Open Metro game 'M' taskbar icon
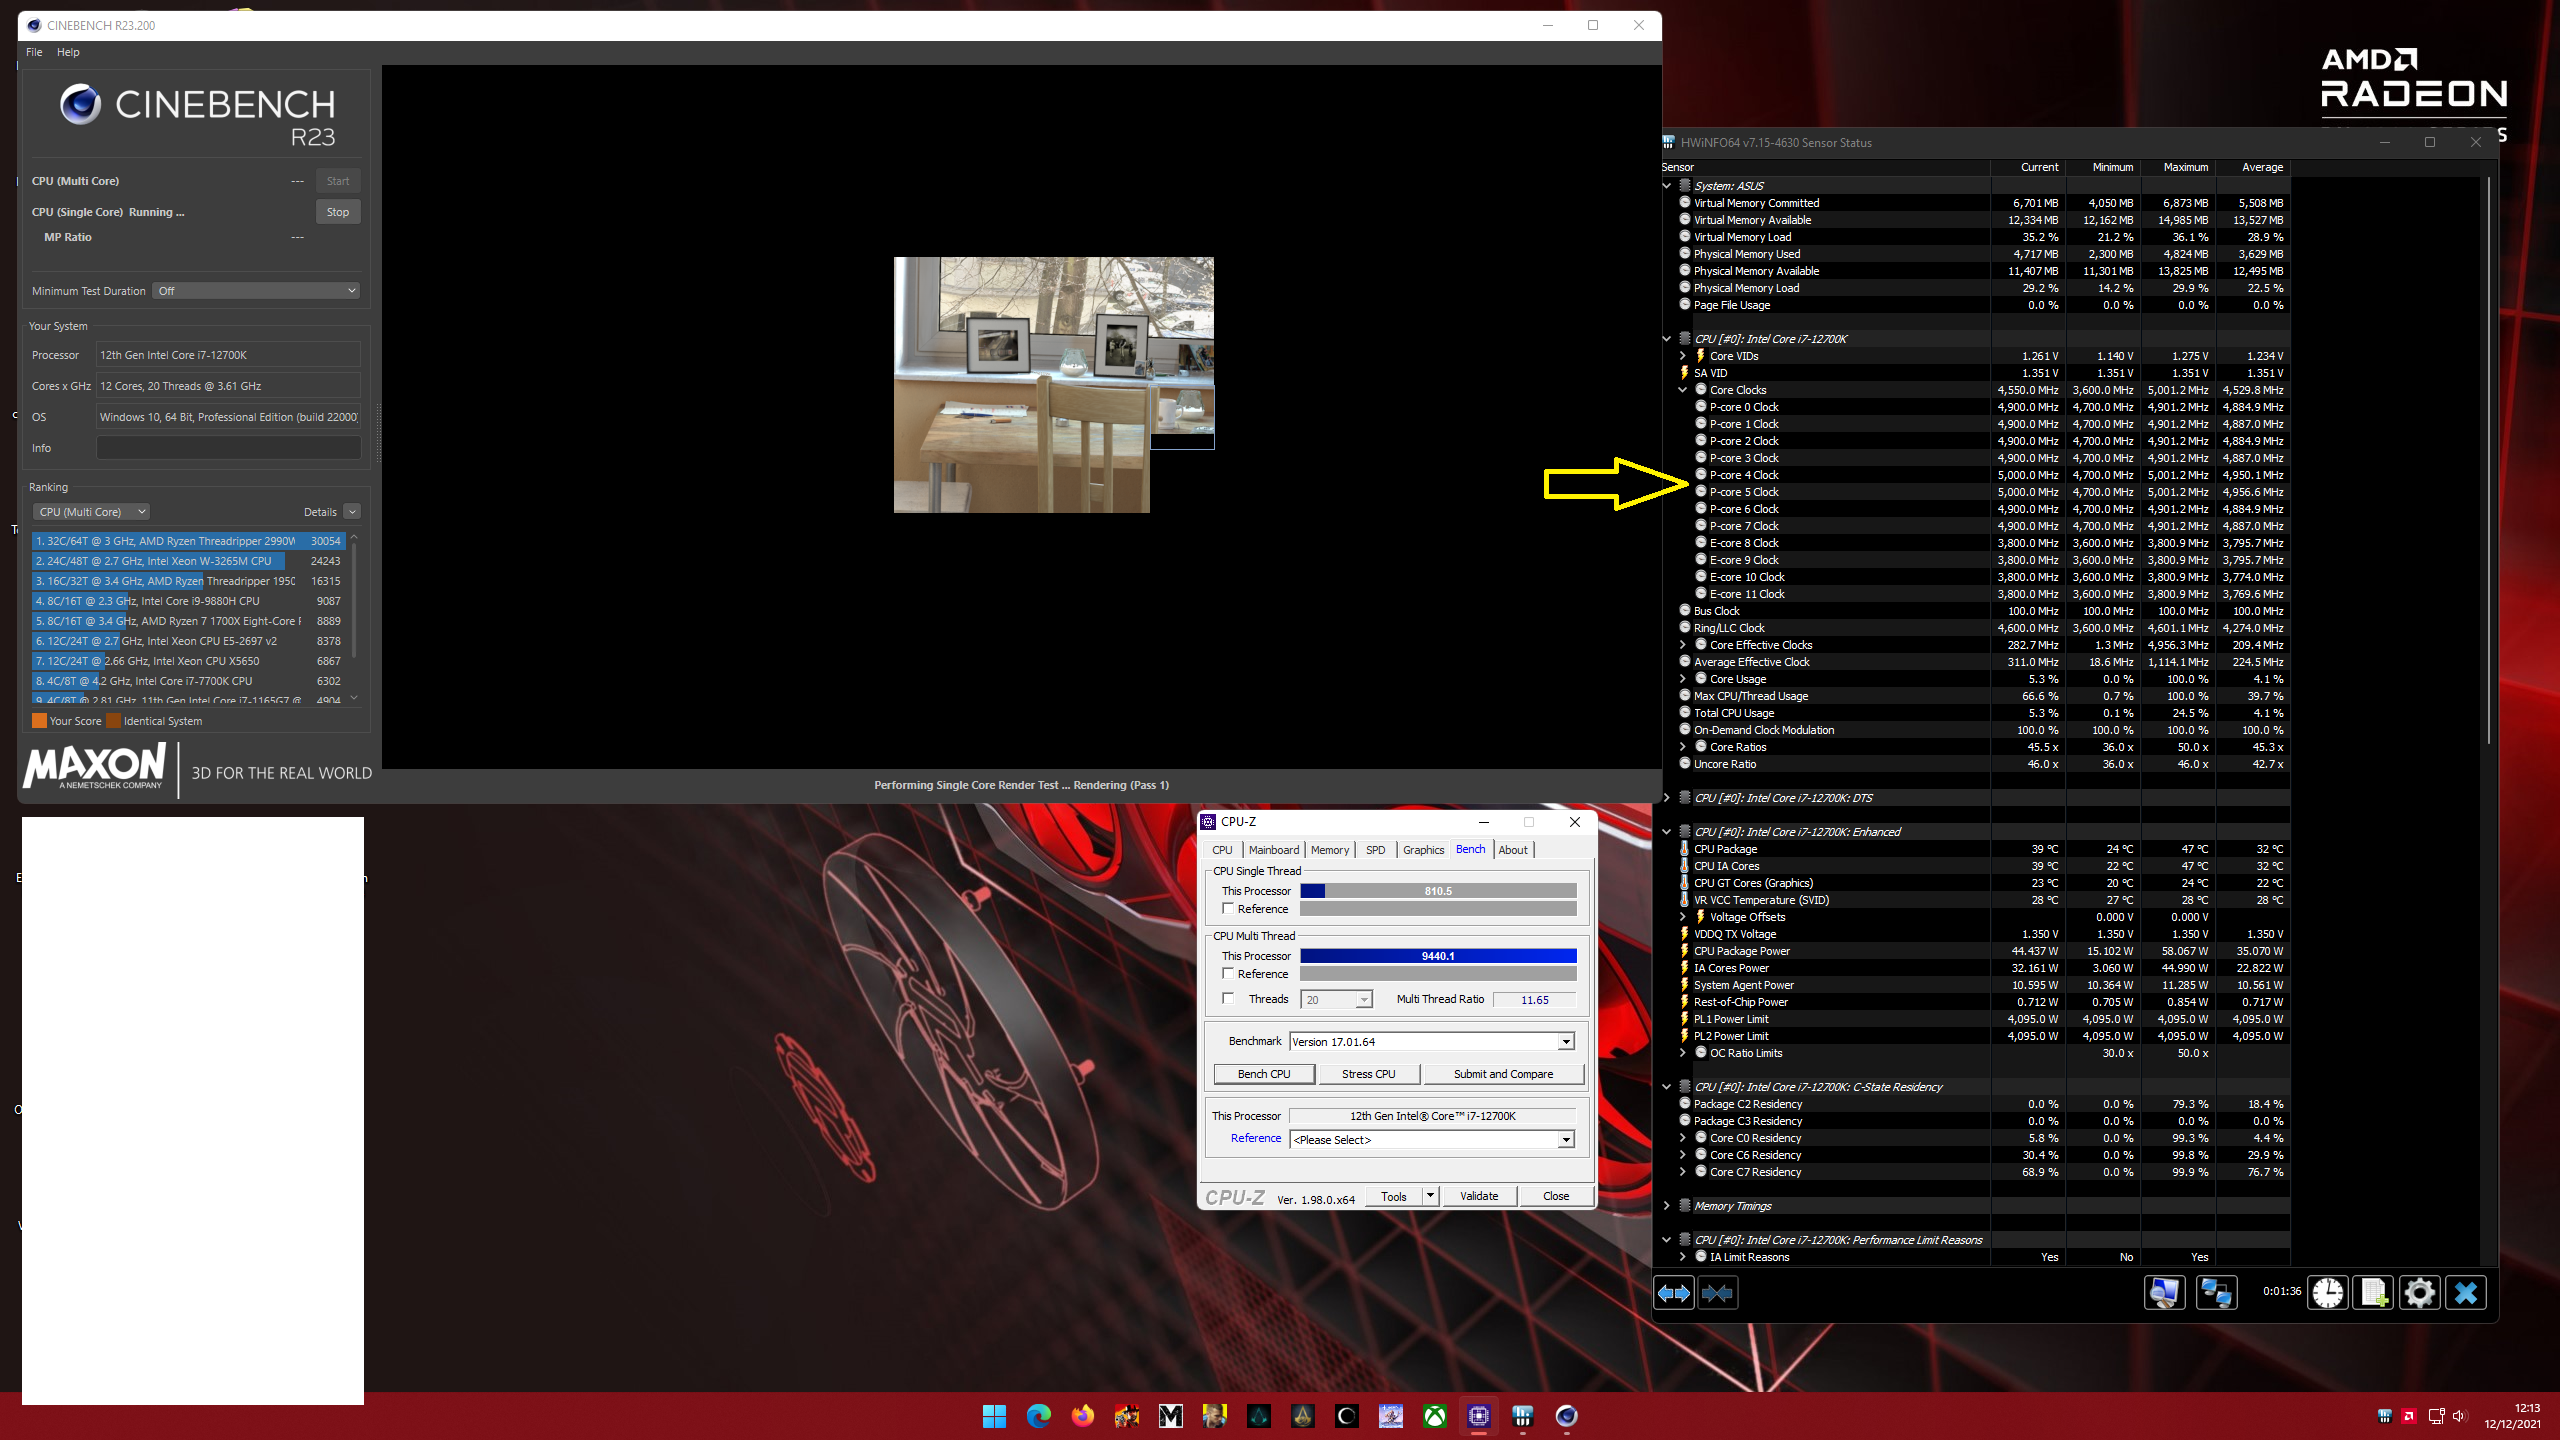2560x1440 pixels. pyautogui.click(x=1171, y=1416)
